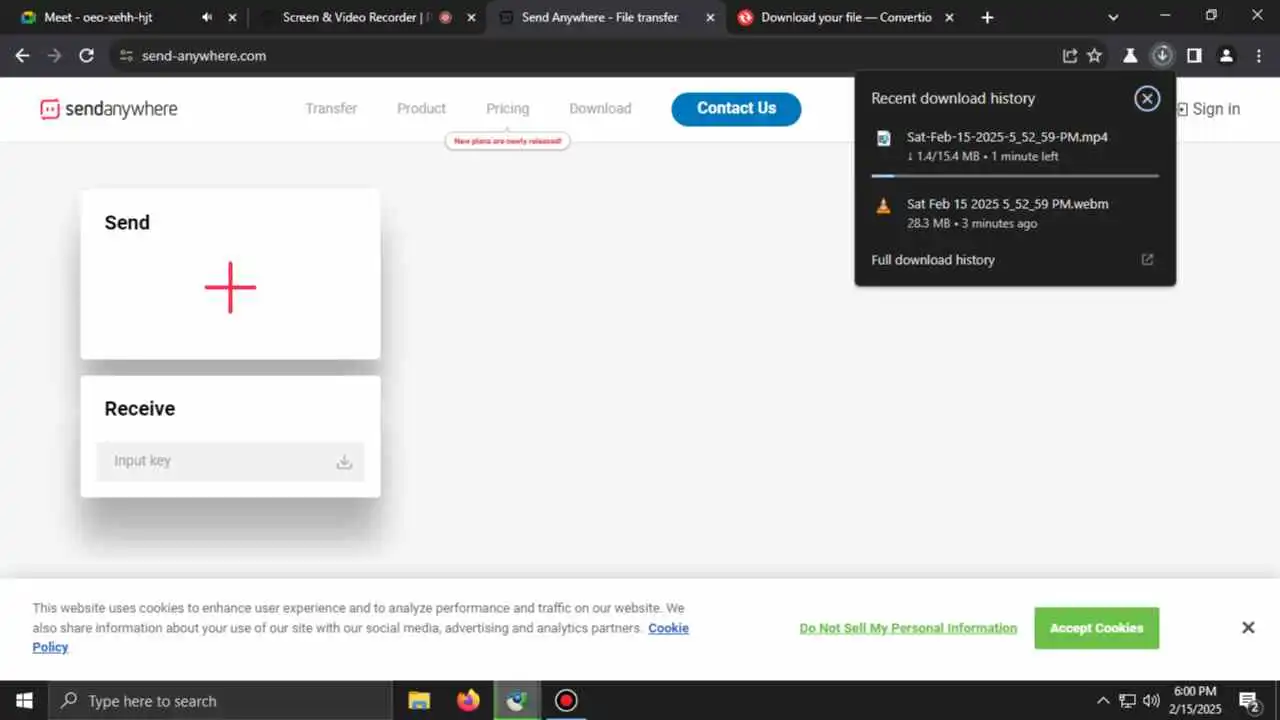
Task: Open the network icon in system tray
Action: (1127, 701)
